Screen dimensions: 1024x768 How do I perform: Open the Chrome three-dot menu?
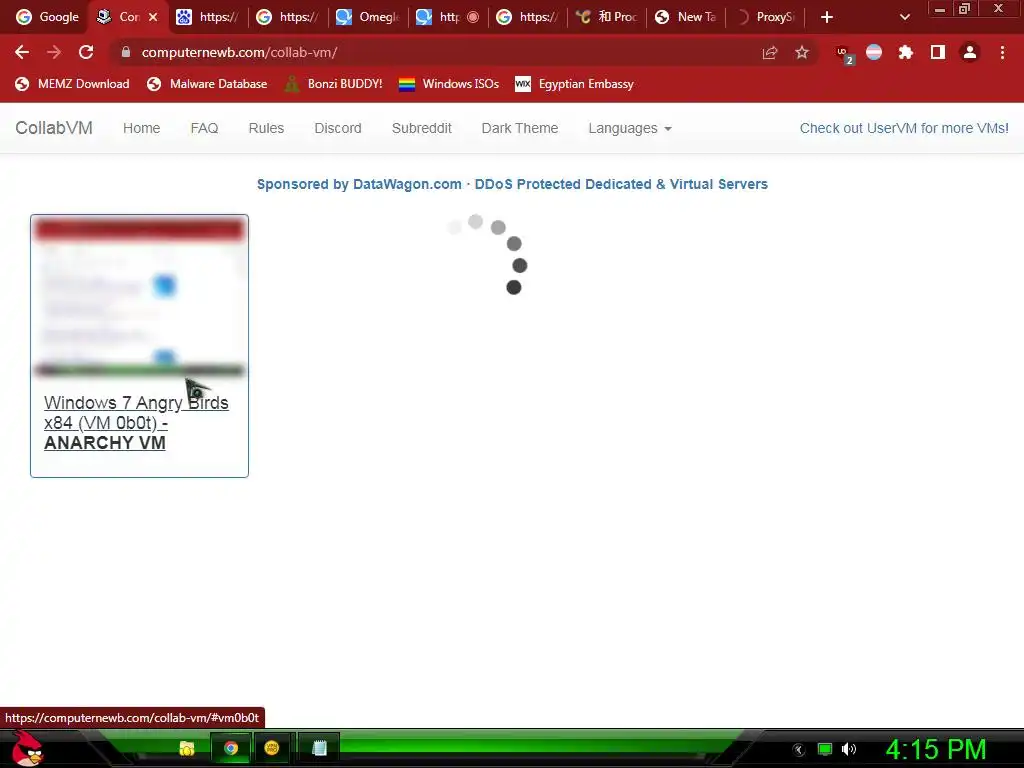pyautogui.click(x=1002, y=52)
